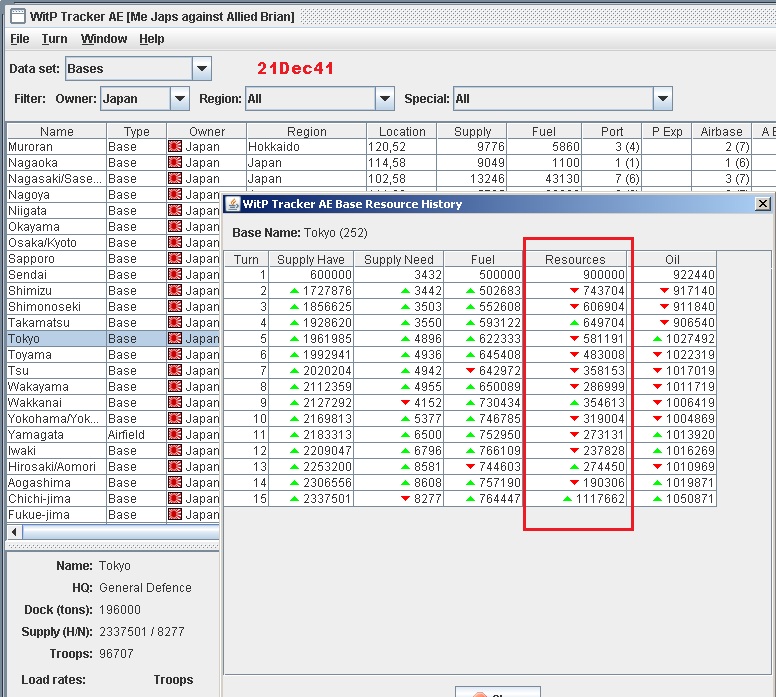The height and width of the screenshot is (697, 776).
Task: Select the Yamagata Airfield row
Action: click(113, 435)
